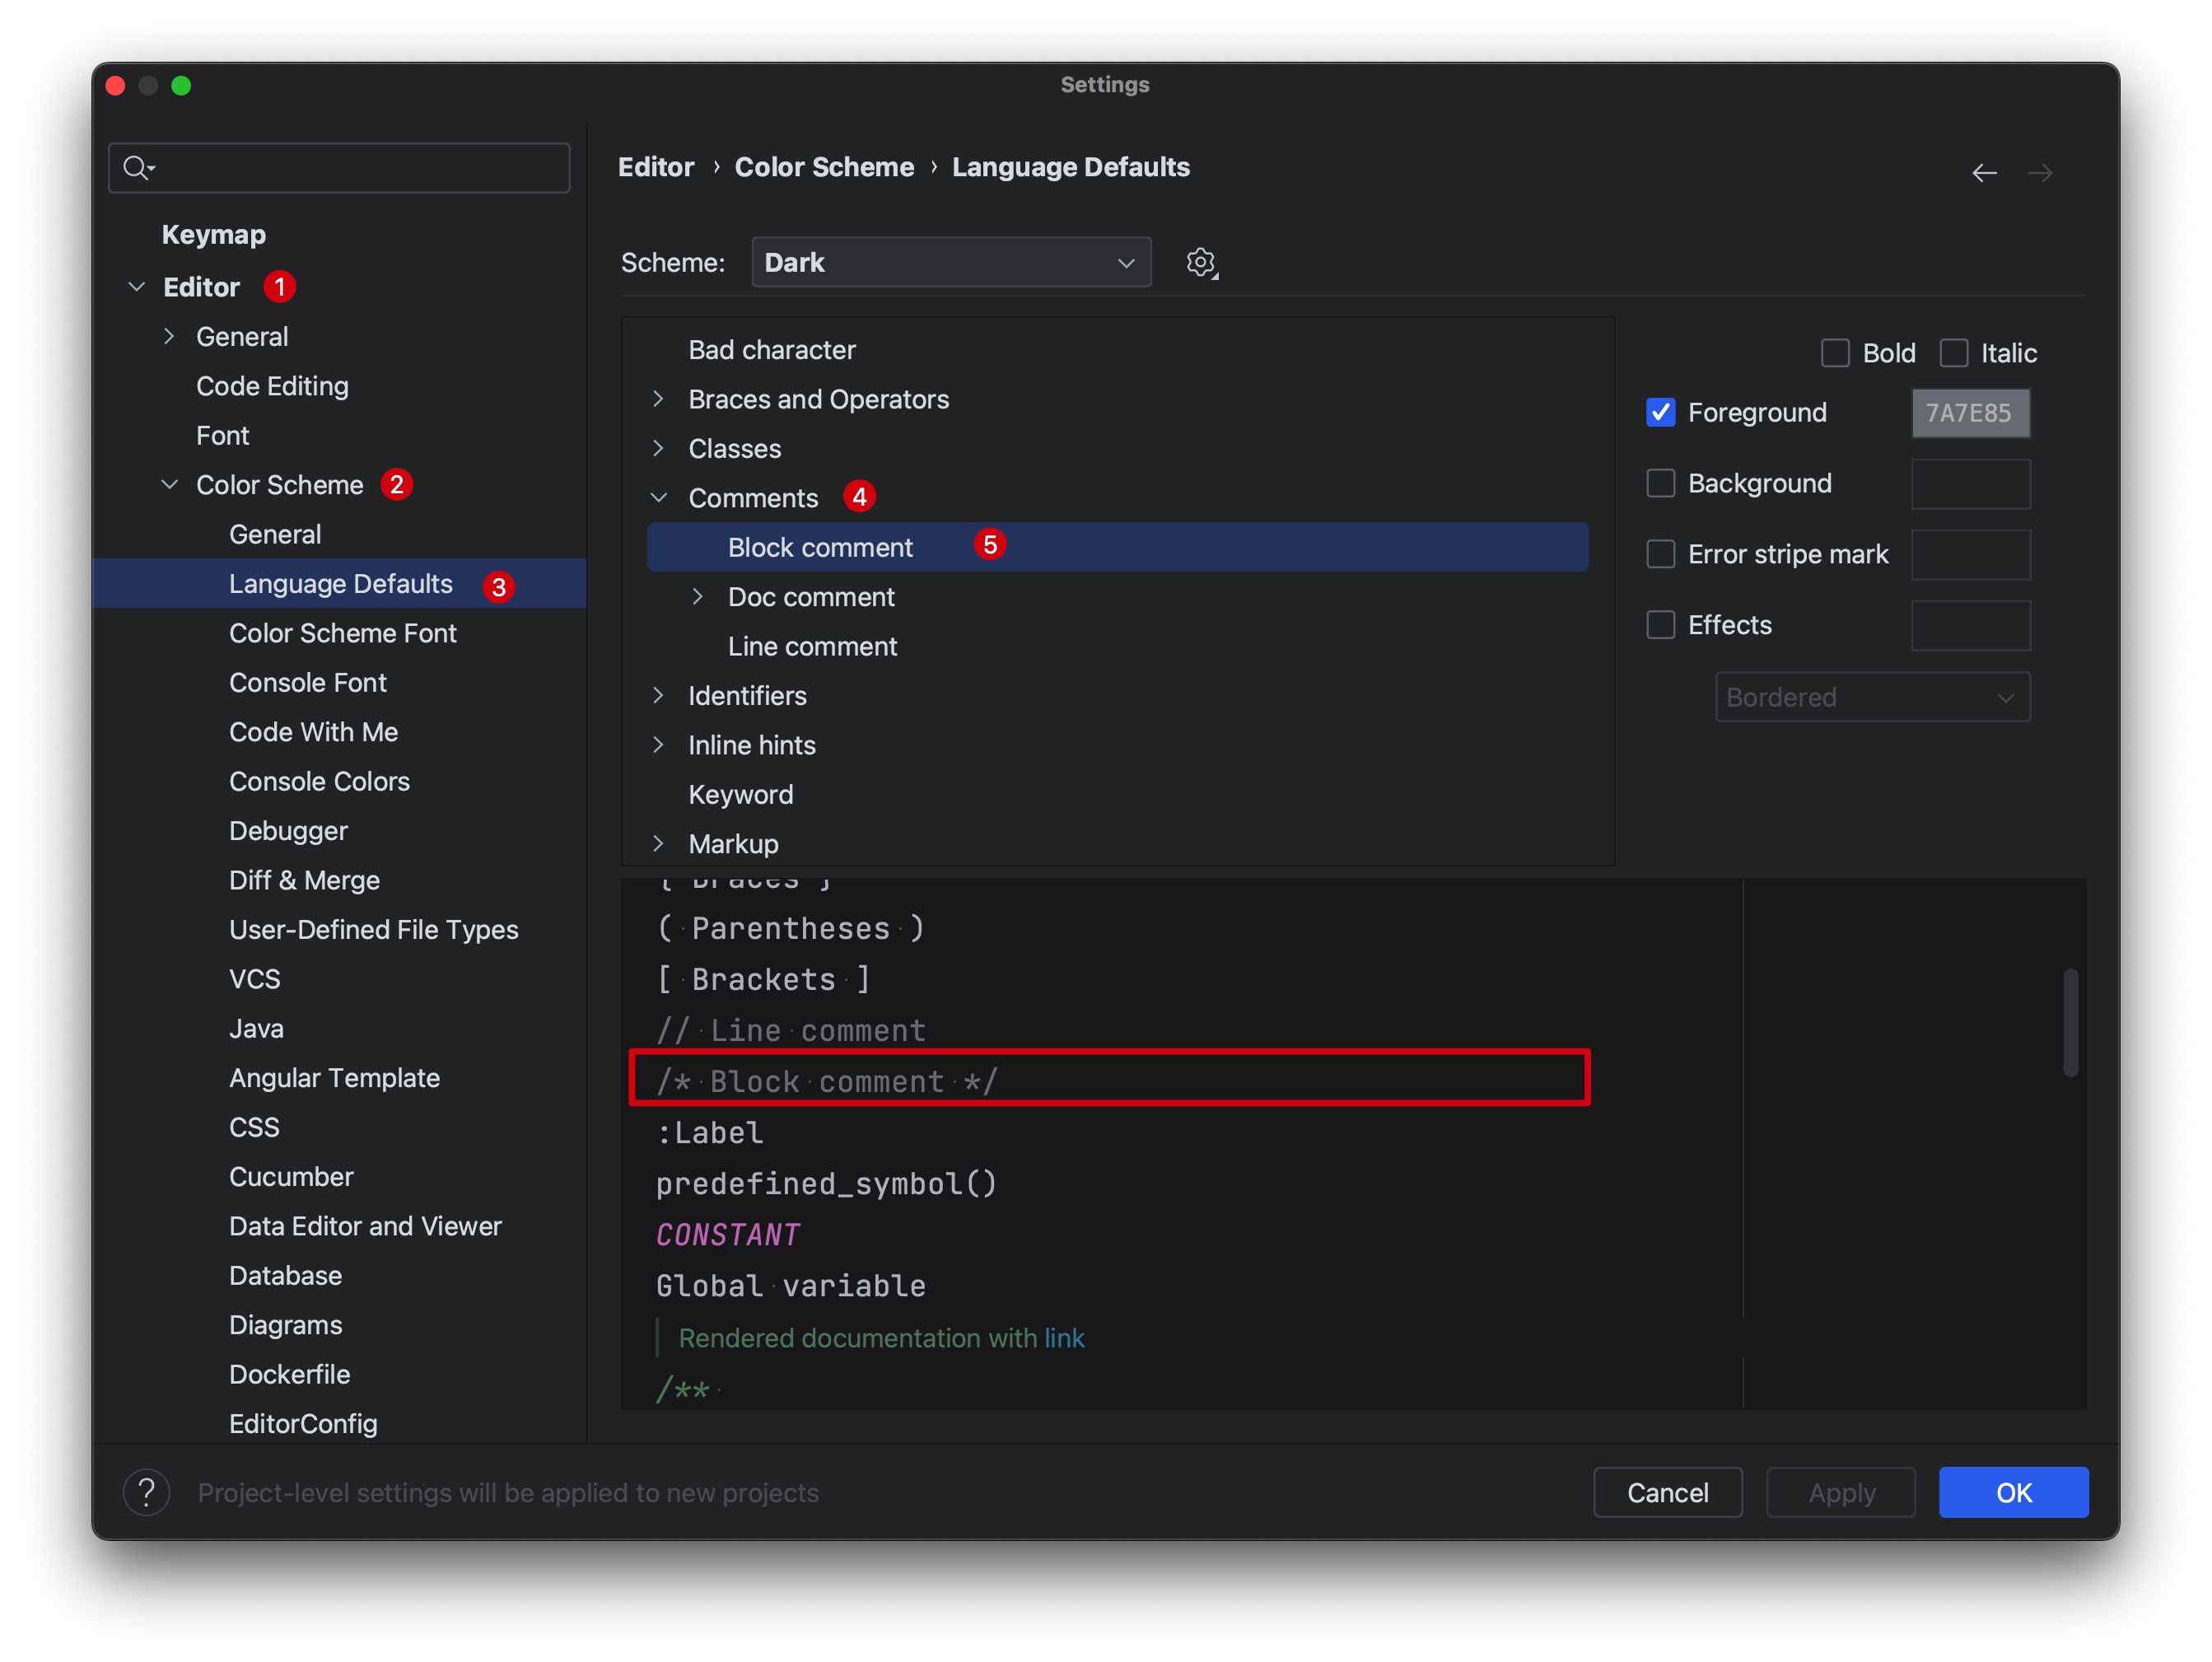Click the preview pane scrollbar
The width and height of the screenshot is (2212, 1662).
click(x=2071, y=1022)
